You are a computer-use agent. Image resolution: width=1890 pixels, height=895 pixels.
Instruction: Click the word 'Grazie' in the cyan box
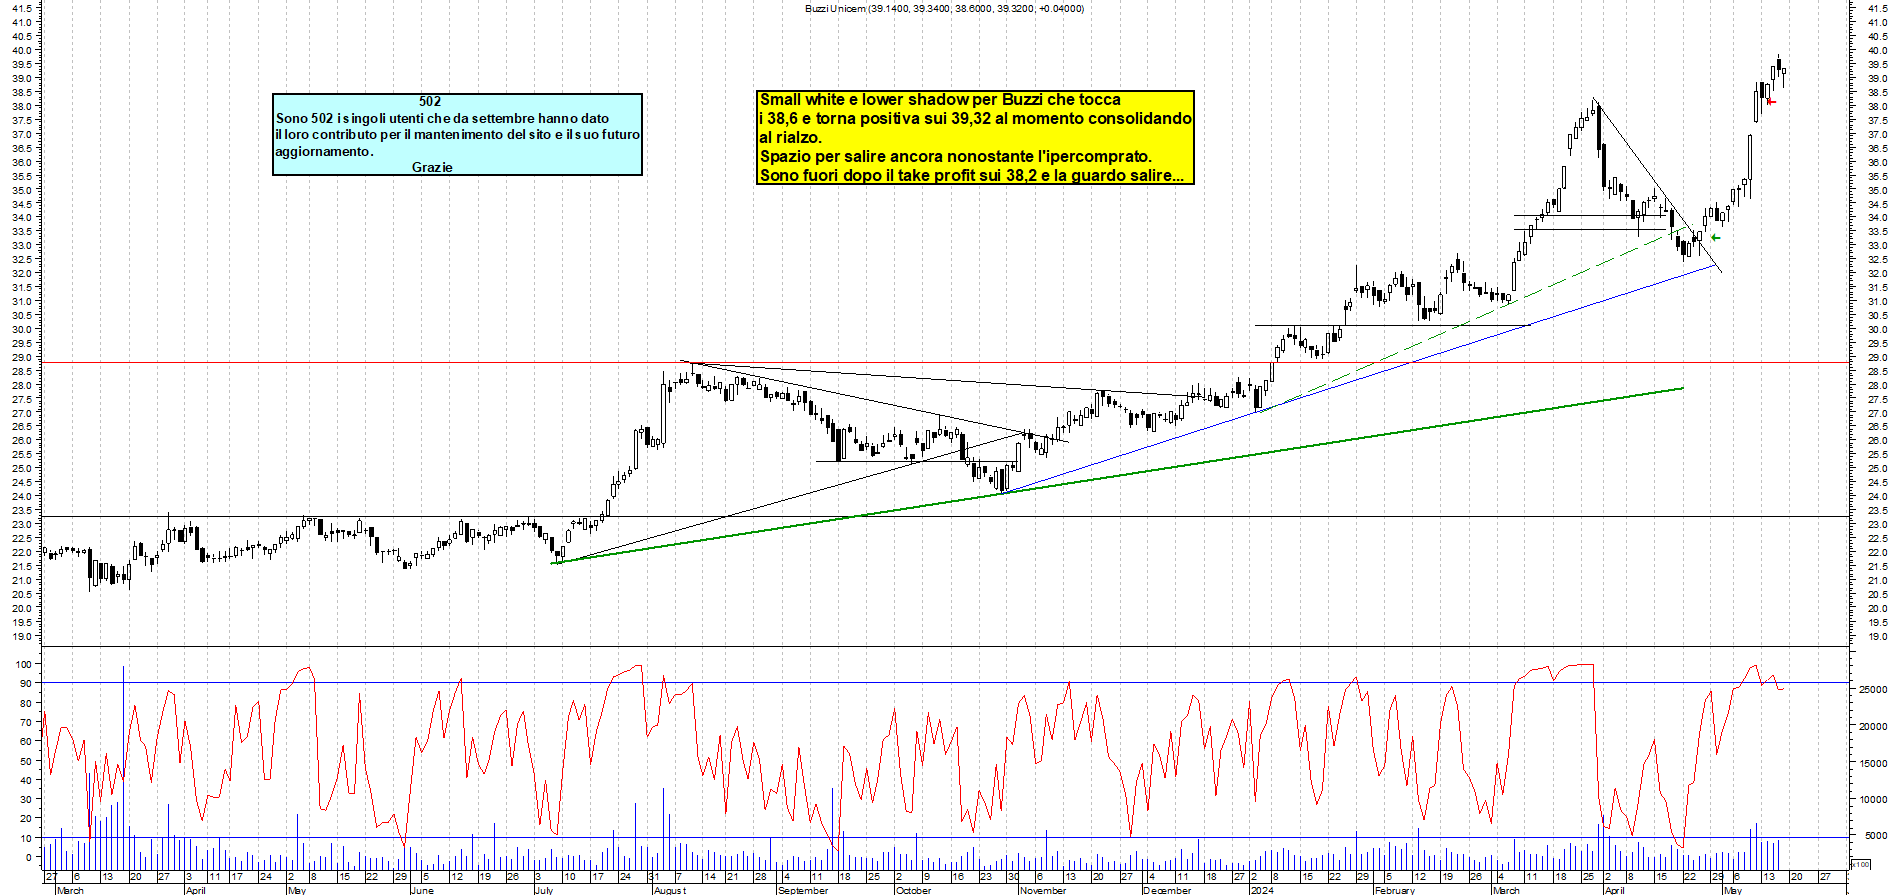tap(432, 167)
